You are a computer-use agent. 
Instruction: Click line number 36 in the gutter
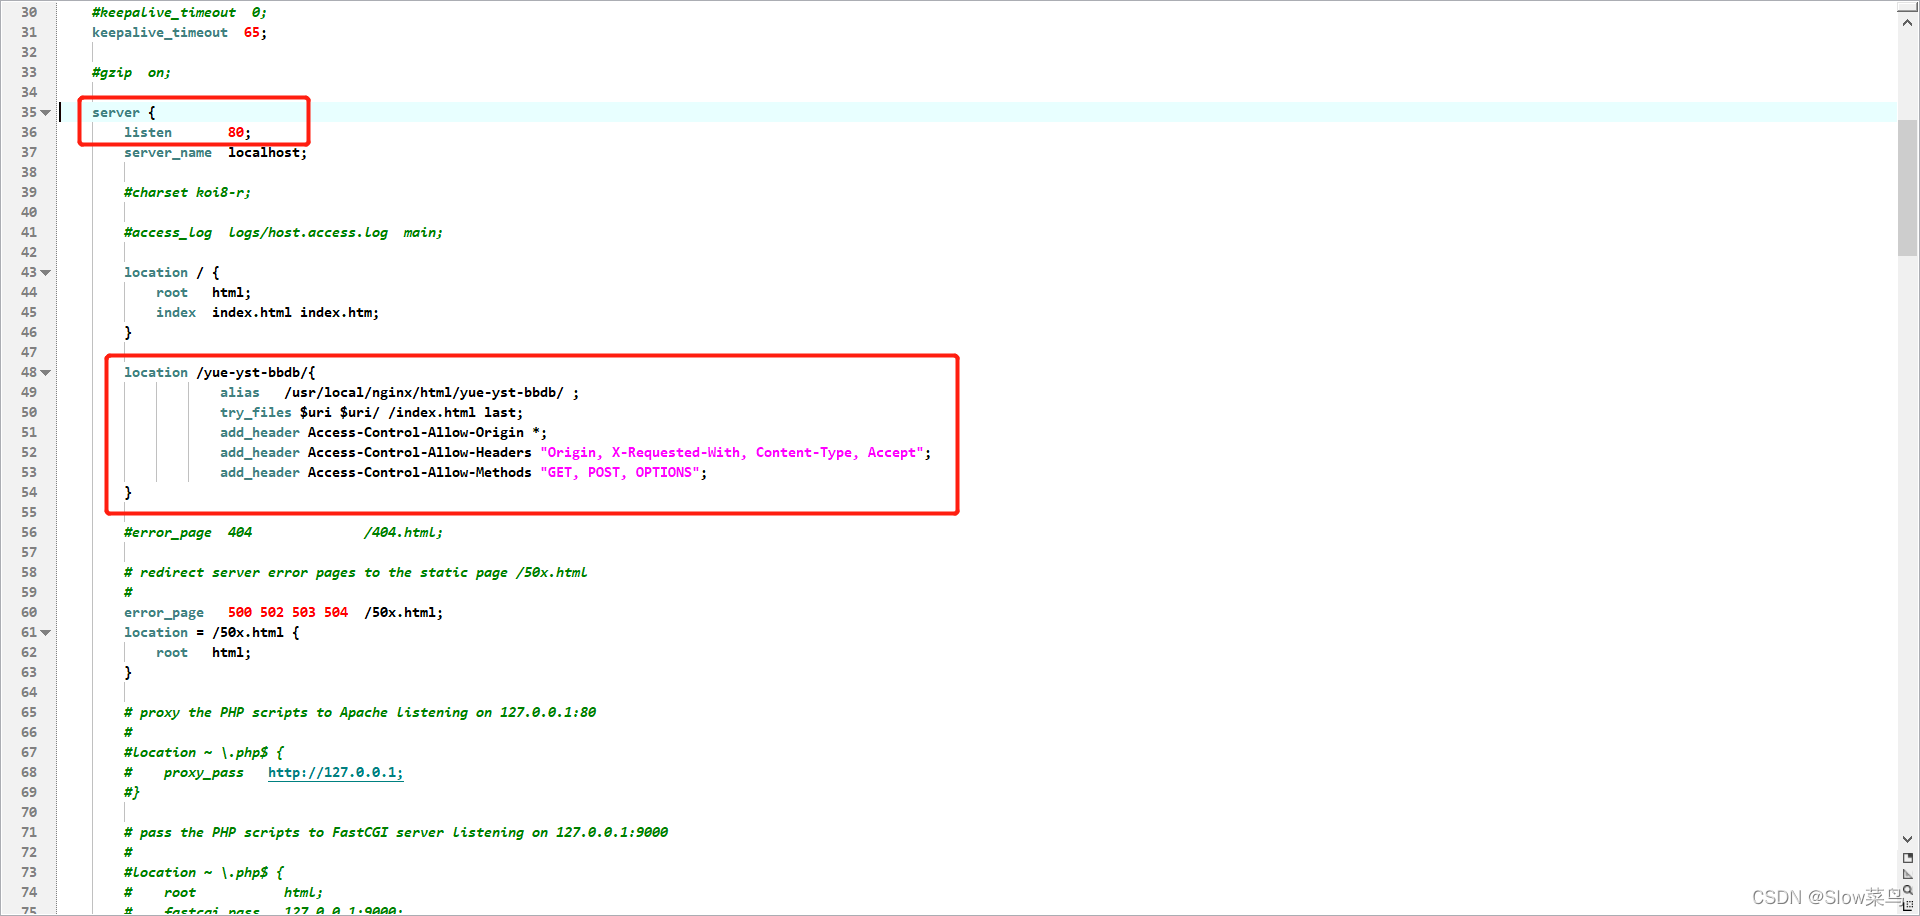(x=29, y=133)
